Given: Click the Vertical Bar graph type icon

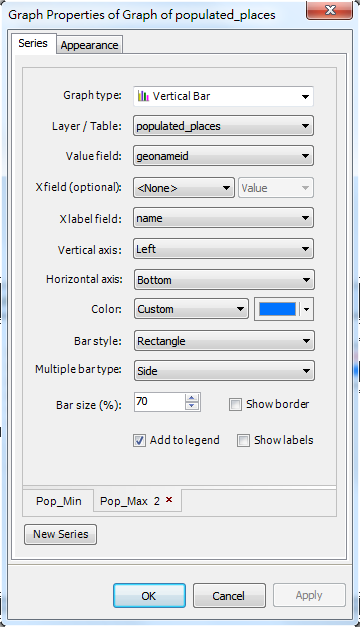Looking at the screenshot, I should tap(143, 96).
